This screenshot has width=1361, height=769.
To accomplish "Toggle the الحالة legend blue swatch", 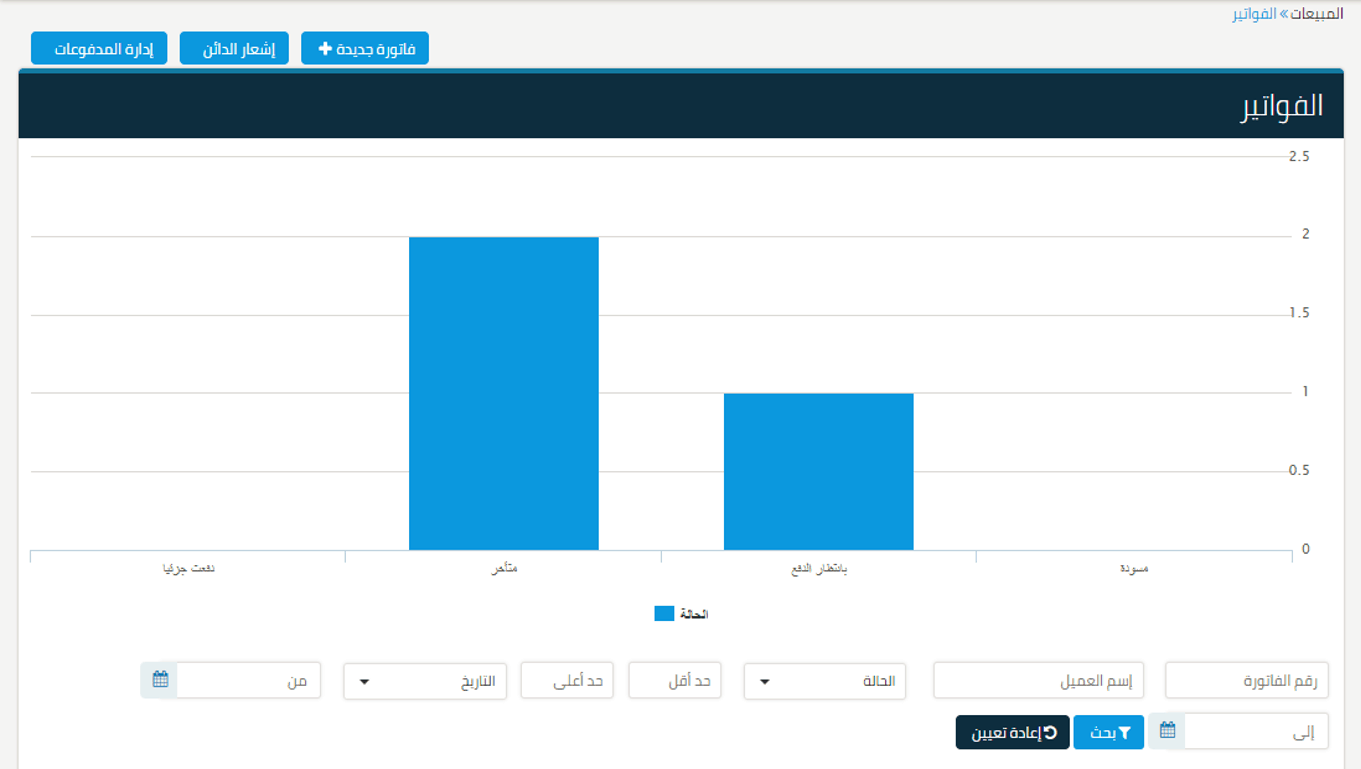I will point(664,614).
